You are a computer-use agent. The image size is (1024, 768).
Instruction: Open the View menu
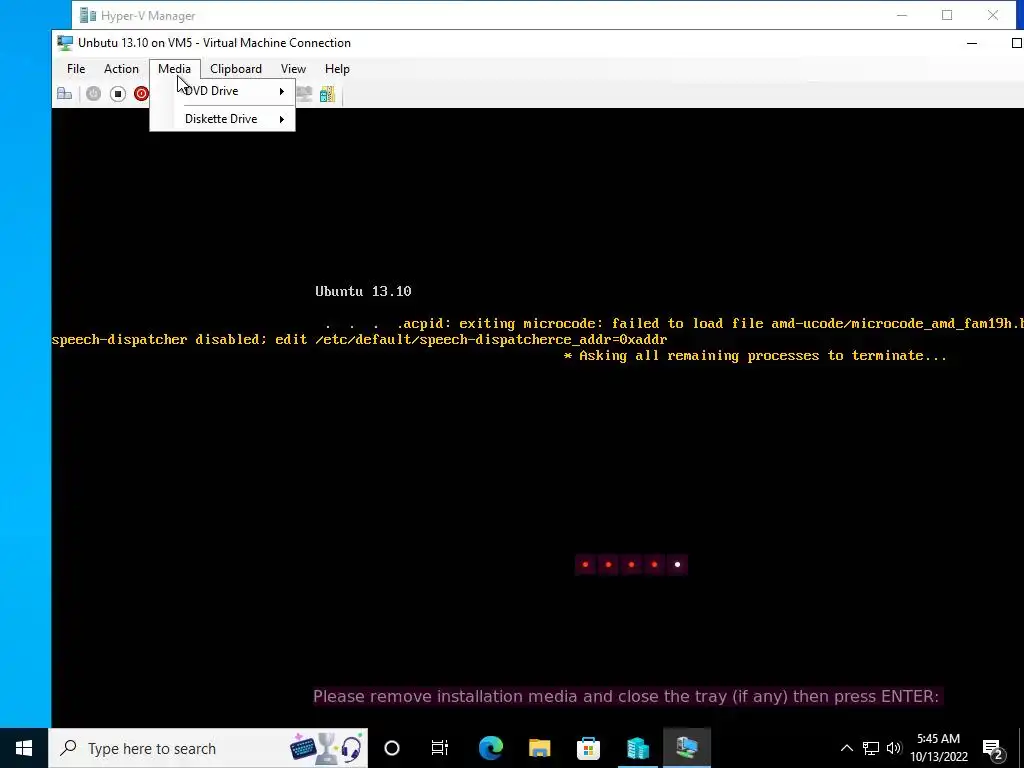coord(293,69)
